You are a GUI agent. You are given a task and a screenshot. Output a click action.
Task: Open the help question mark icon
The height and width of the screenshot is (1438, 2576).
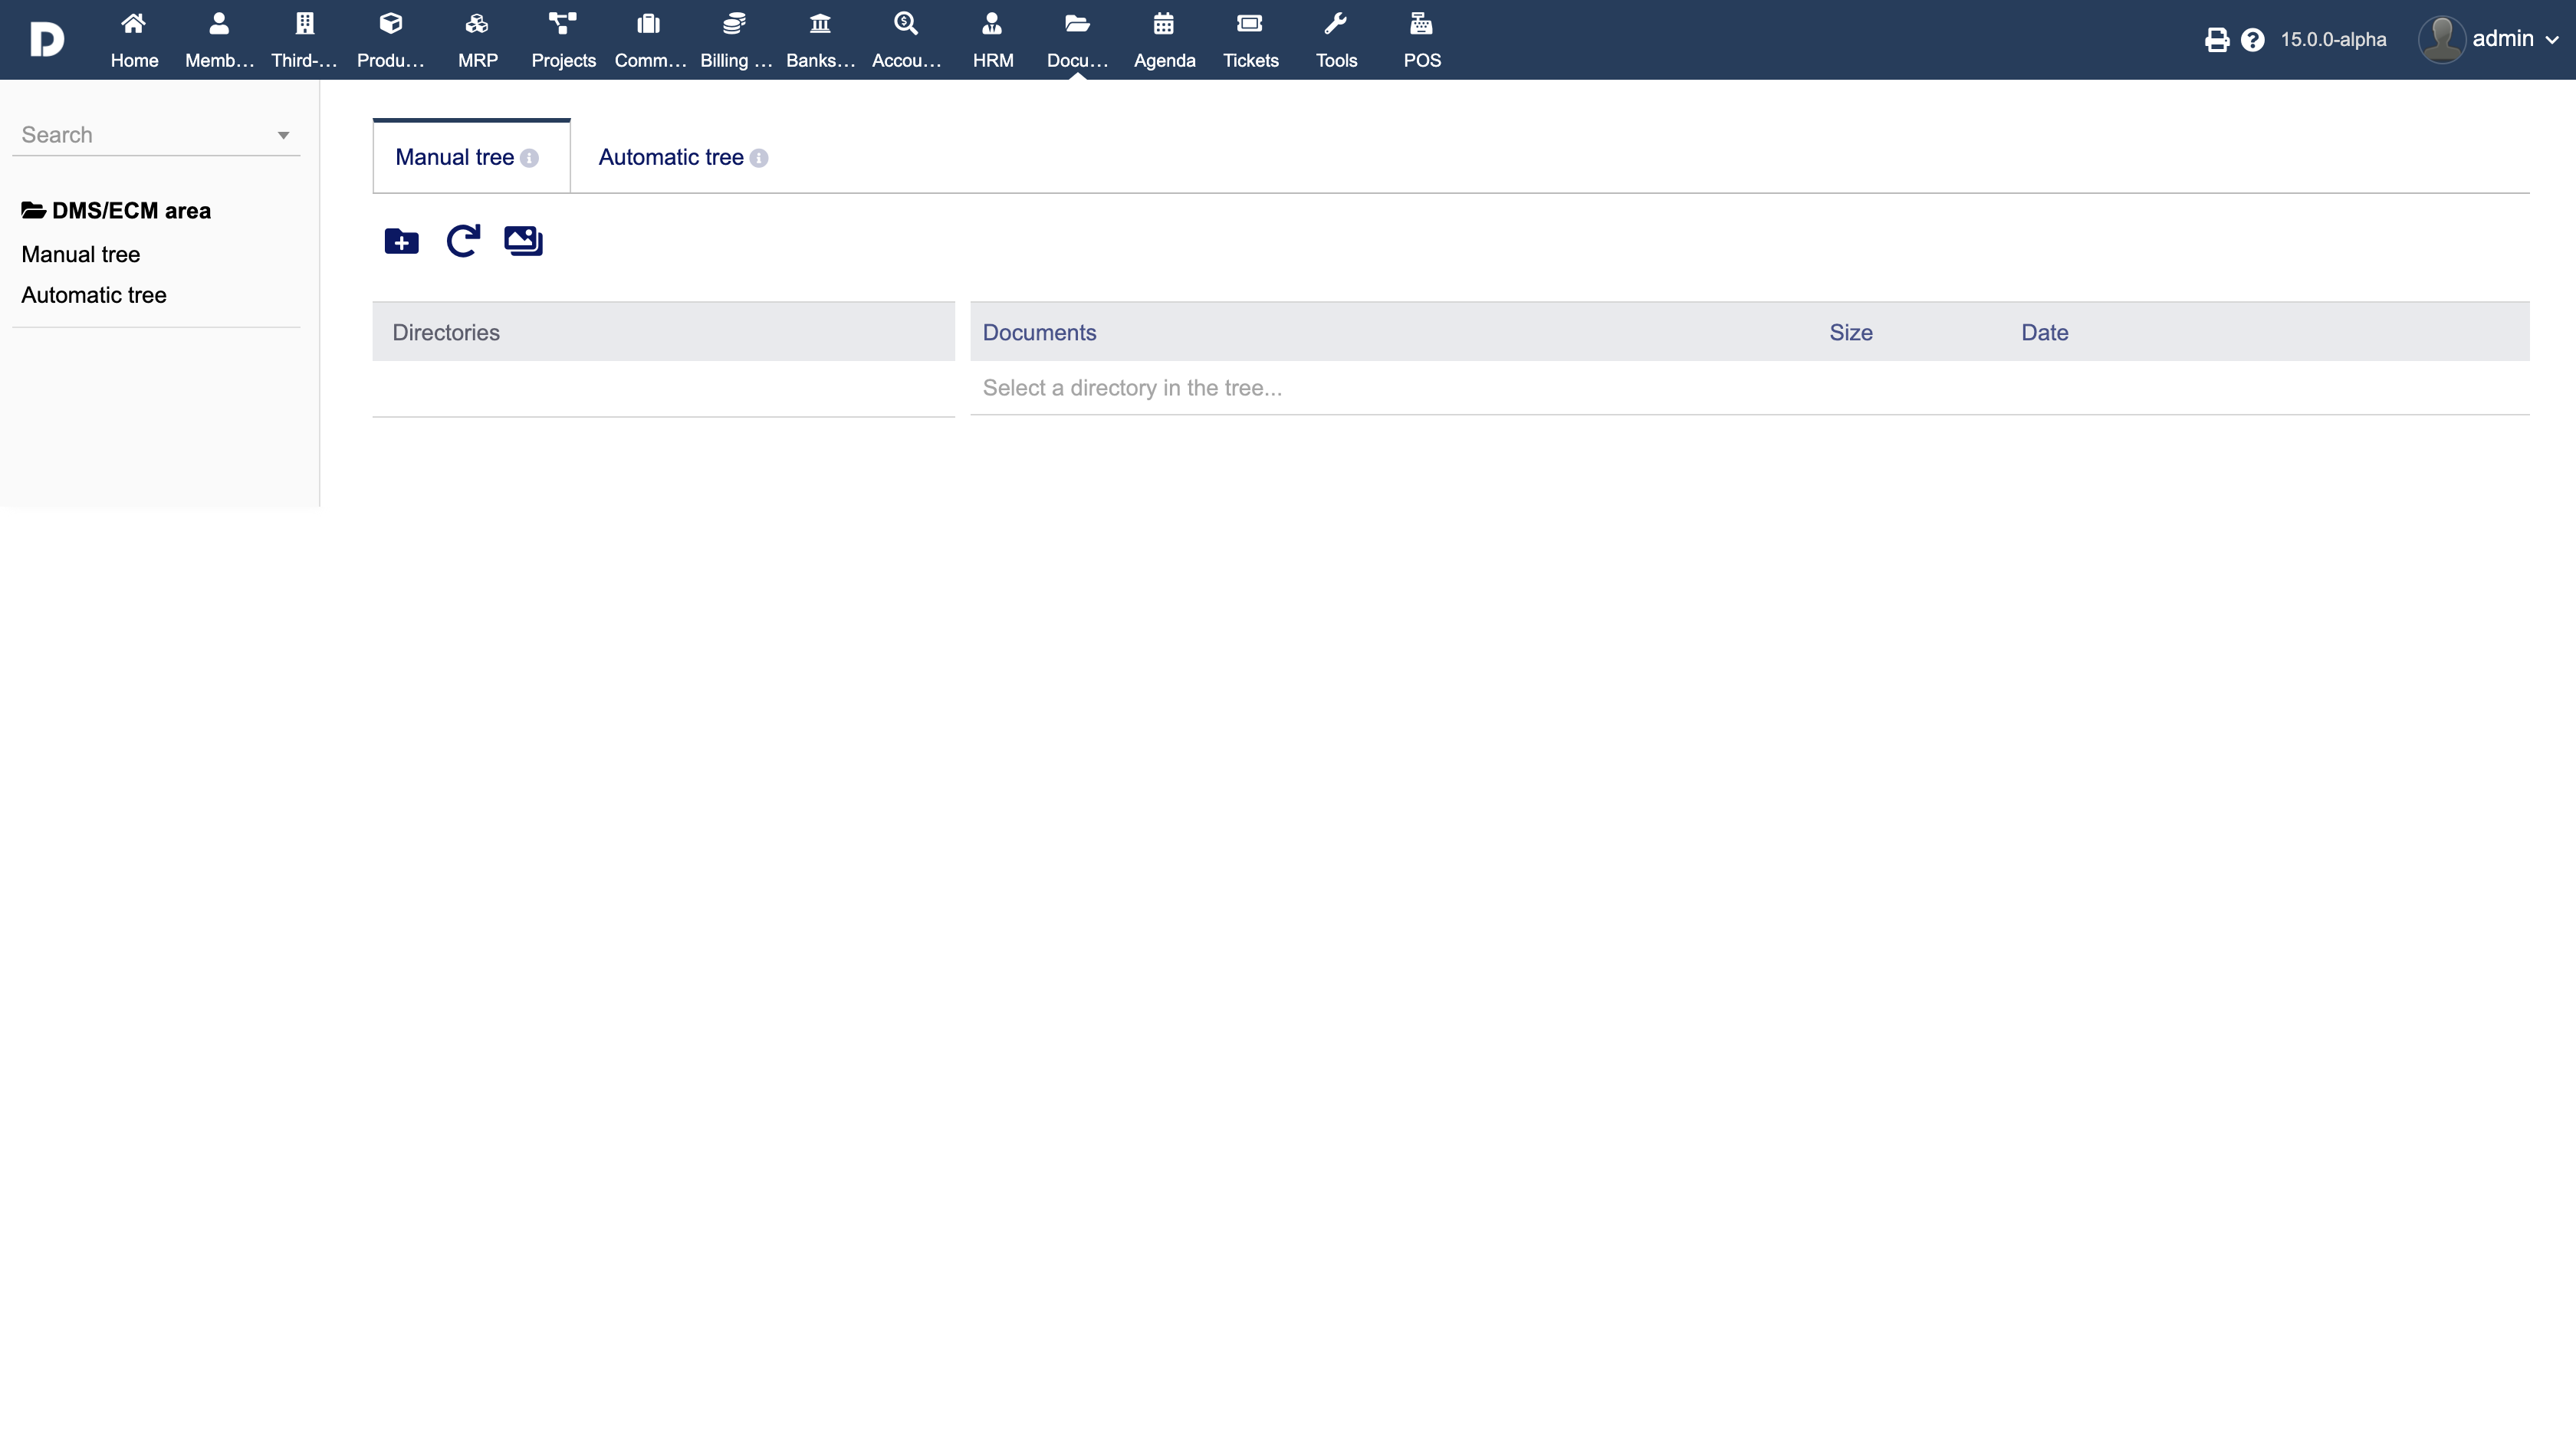click(2252, 40)
